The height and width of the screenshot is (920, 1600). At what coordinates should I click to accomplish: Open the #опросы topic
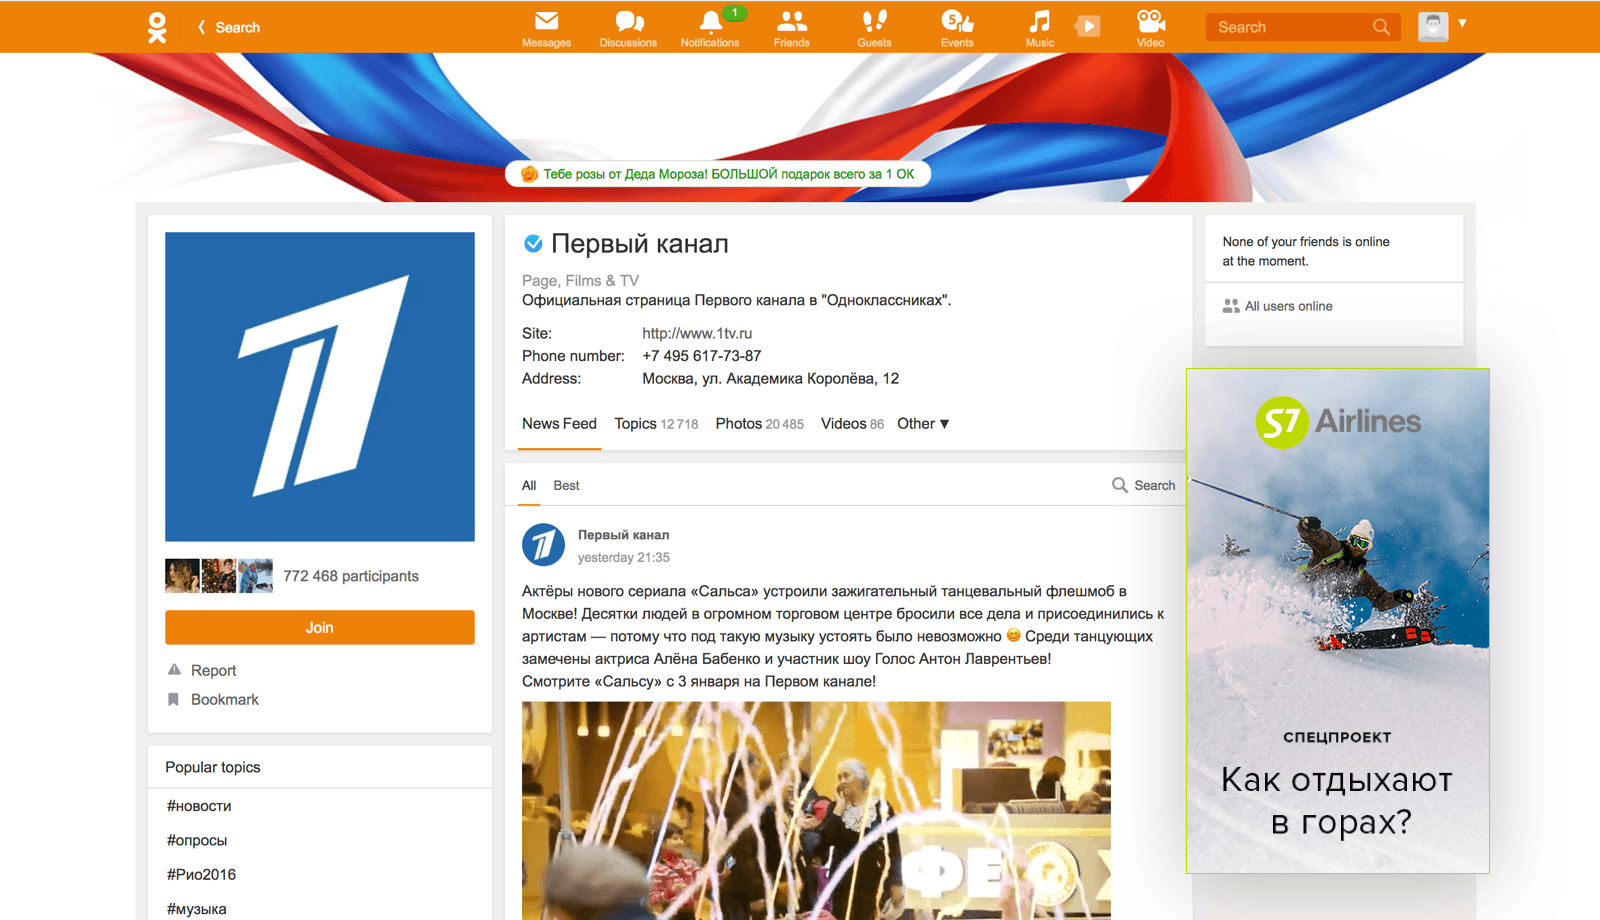click(197, 840)
